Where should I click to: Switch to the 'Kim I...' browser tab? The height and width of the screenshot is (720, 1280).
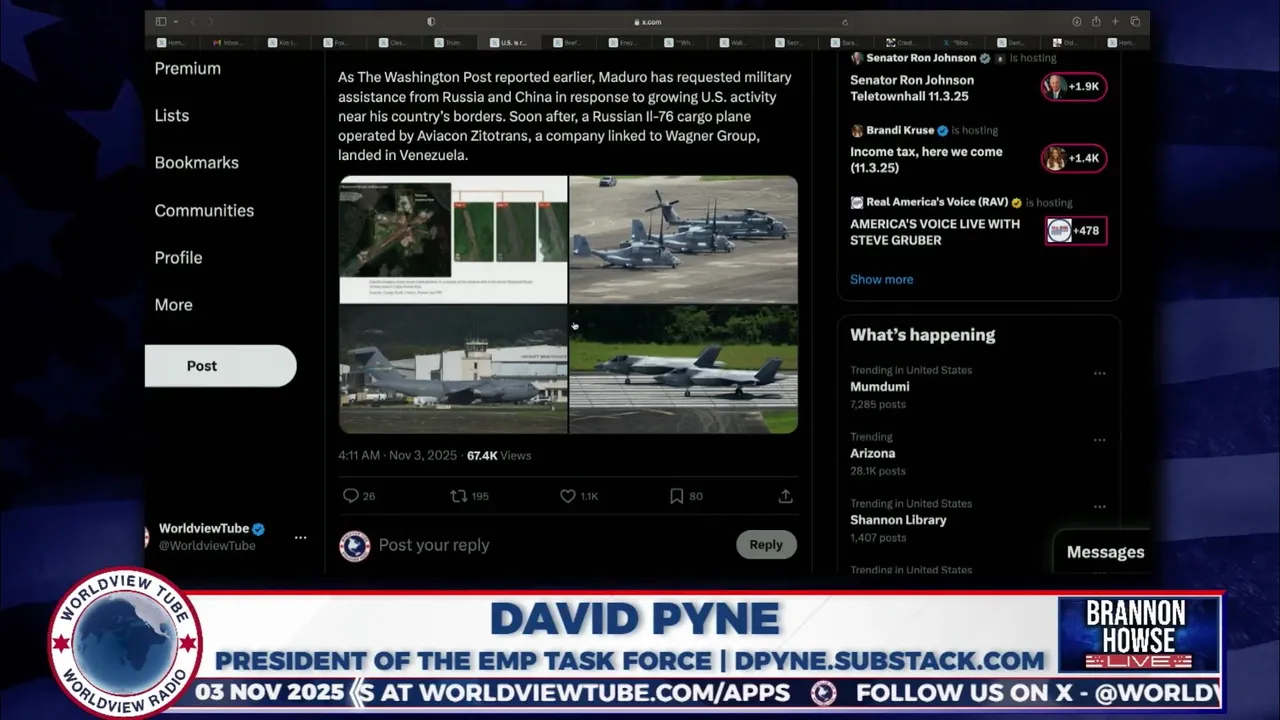283,43
